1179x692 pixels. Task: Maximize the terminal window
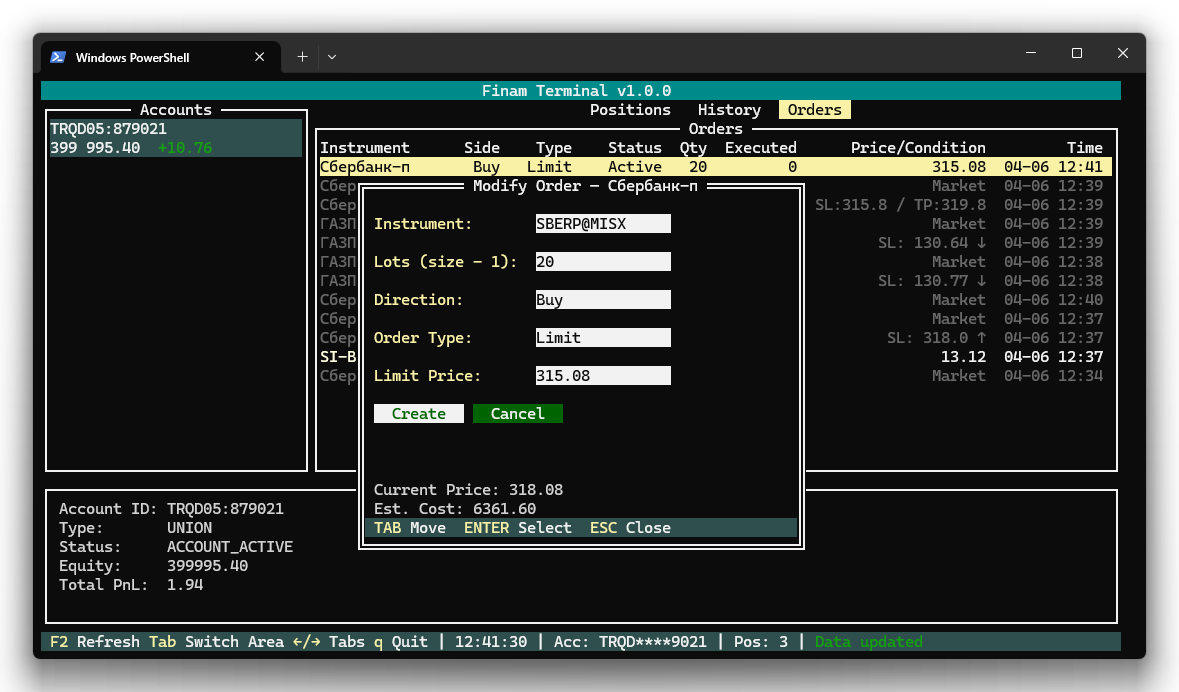(1077, 54)
